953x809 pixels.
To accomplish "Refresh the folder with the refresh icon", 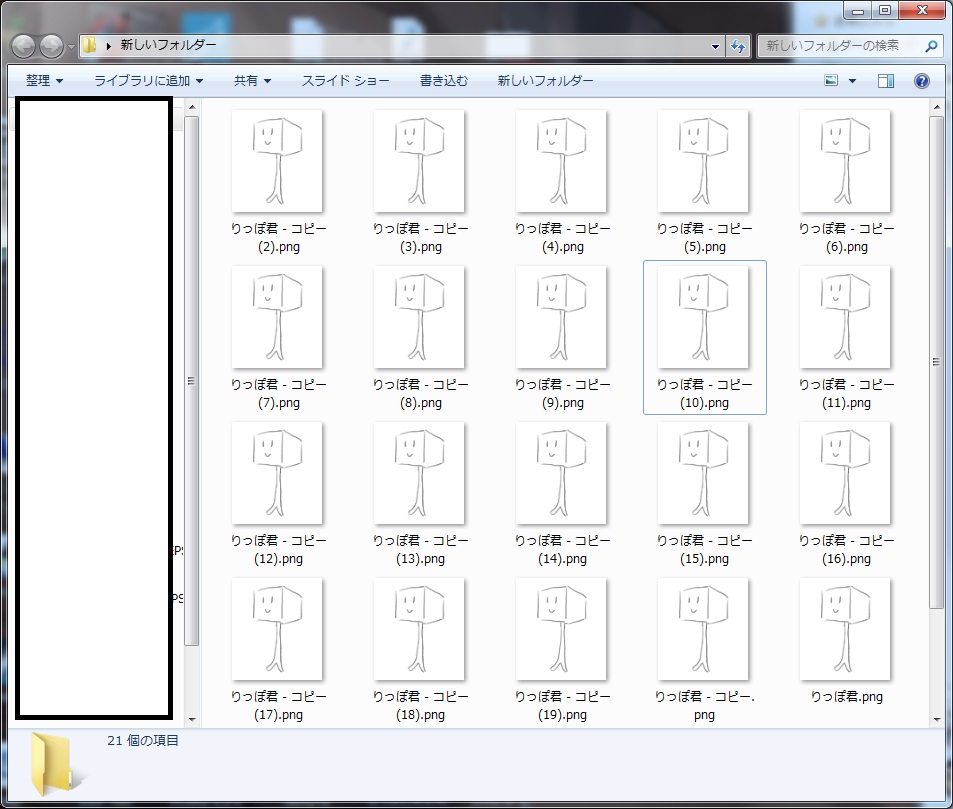I will 738,46.
